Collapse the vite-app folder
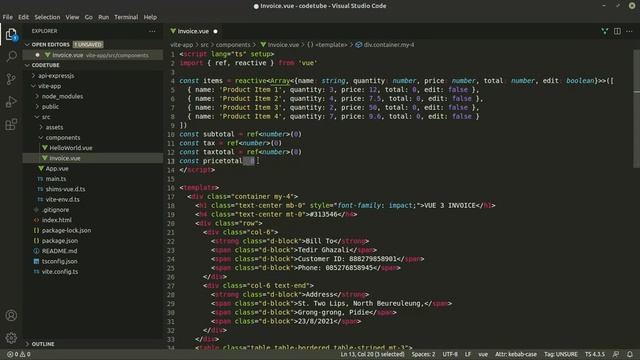The width and height of the screenshot is (640, 360). pyautogui.click(x=49, y=86)
